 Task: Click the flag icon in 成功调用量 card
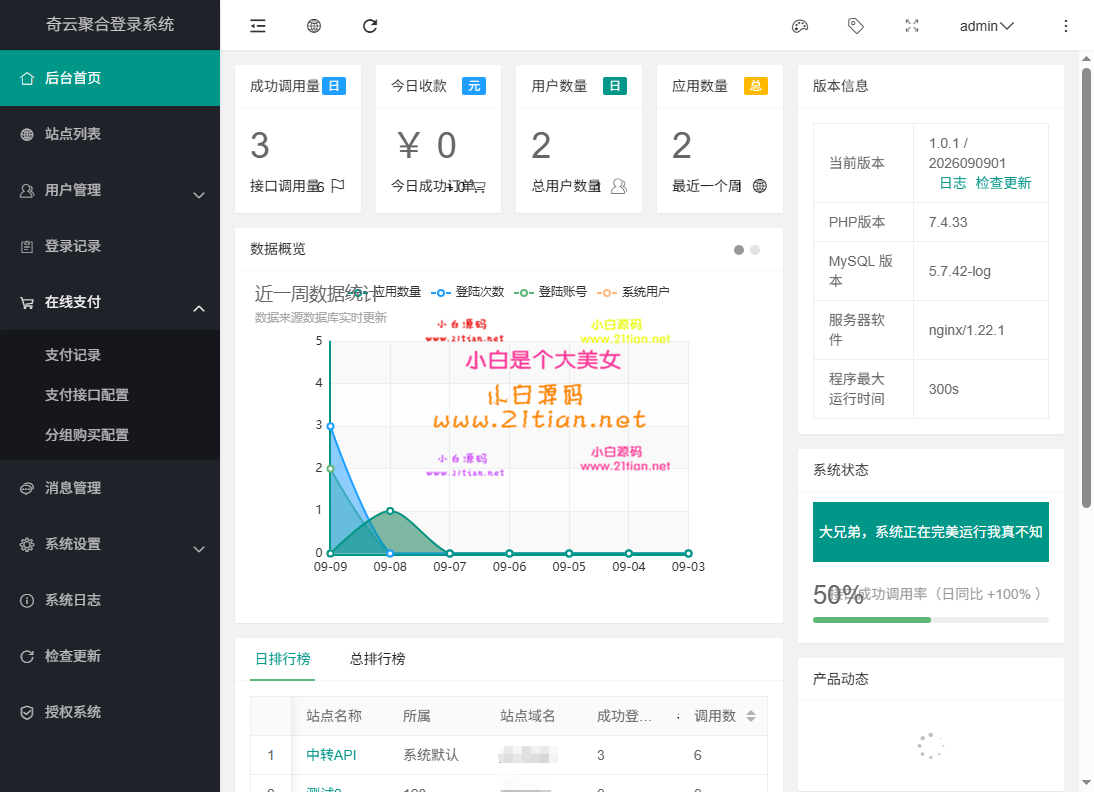pos(338,186)
